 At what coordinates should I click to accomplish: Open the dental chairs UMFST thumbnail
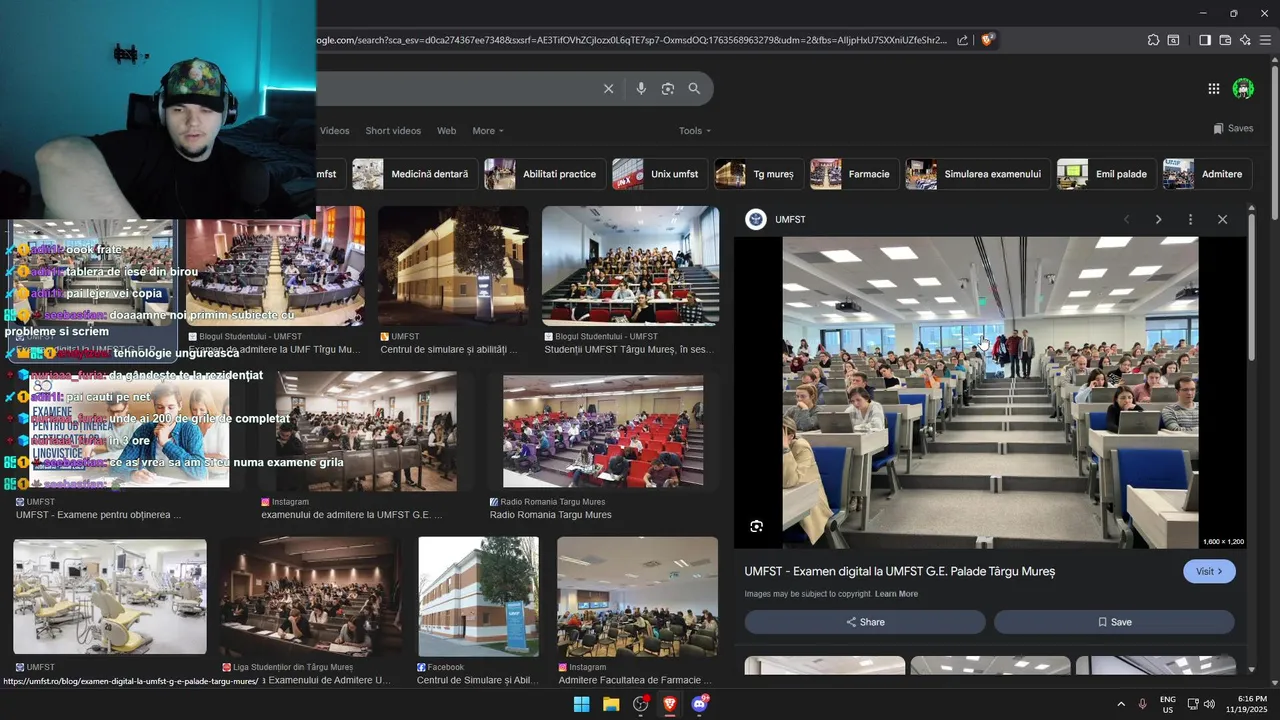pos(110,597)
